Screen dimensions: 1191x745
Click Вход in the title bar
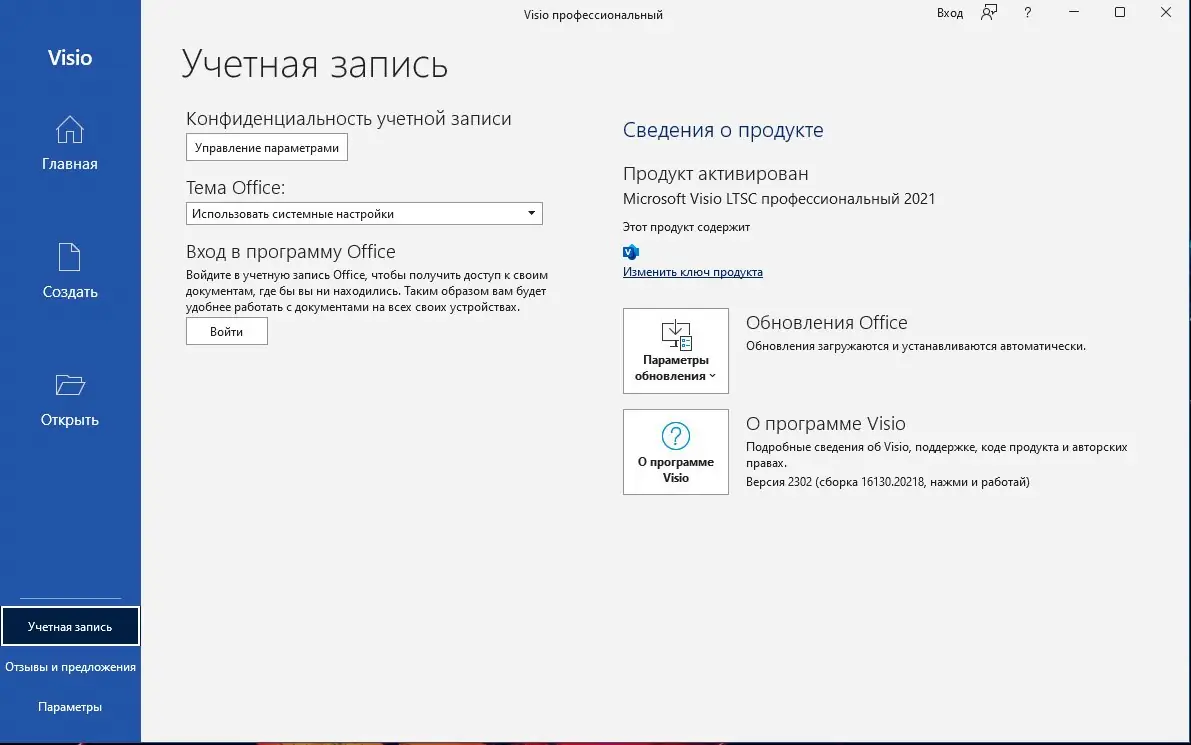tap(948, 13)
